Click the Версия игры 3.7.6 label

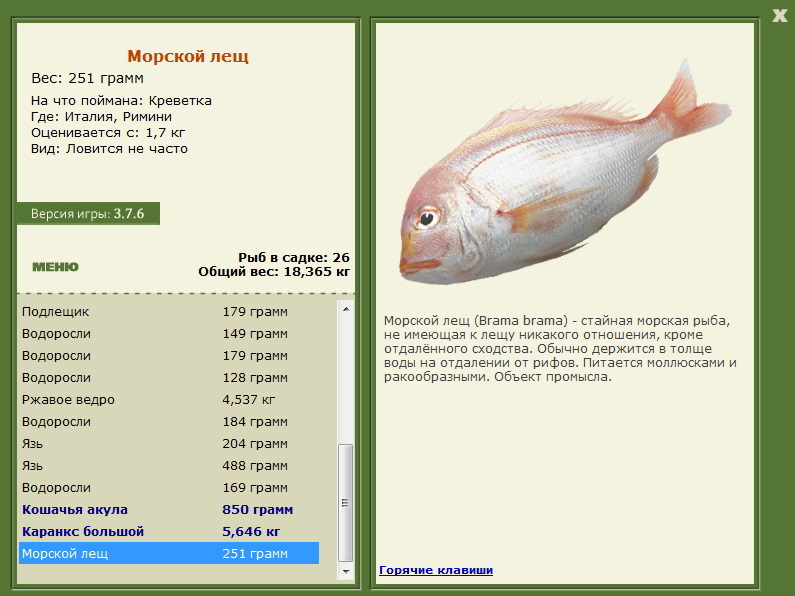click(88, 214)
